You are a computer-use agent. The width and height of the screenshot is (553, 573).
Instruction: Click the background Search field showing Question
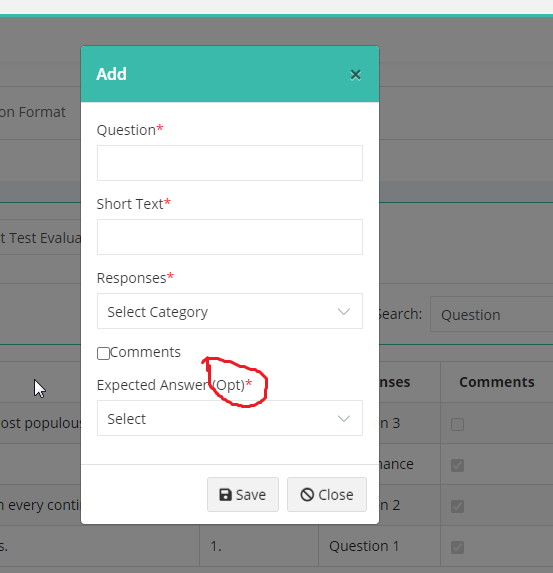click(x=492, y=314)
